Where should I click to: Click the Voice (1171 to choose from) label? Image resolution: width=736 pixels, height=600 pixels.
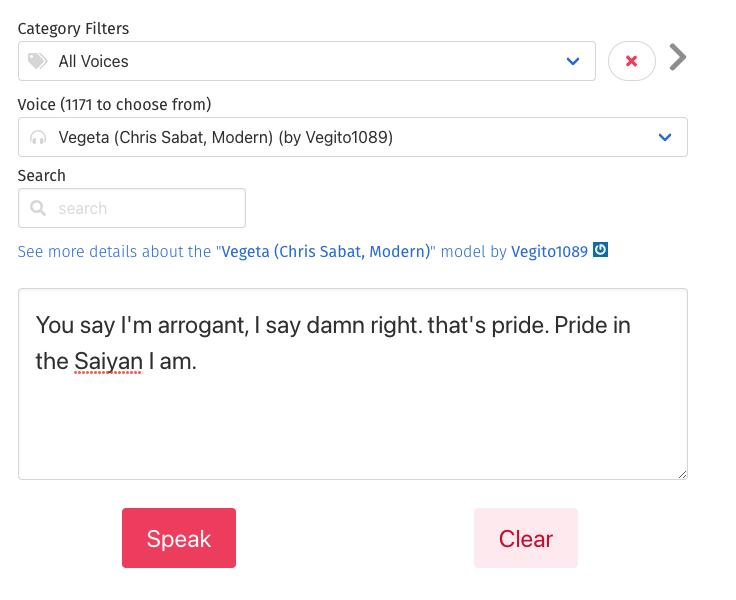[114, 105]
